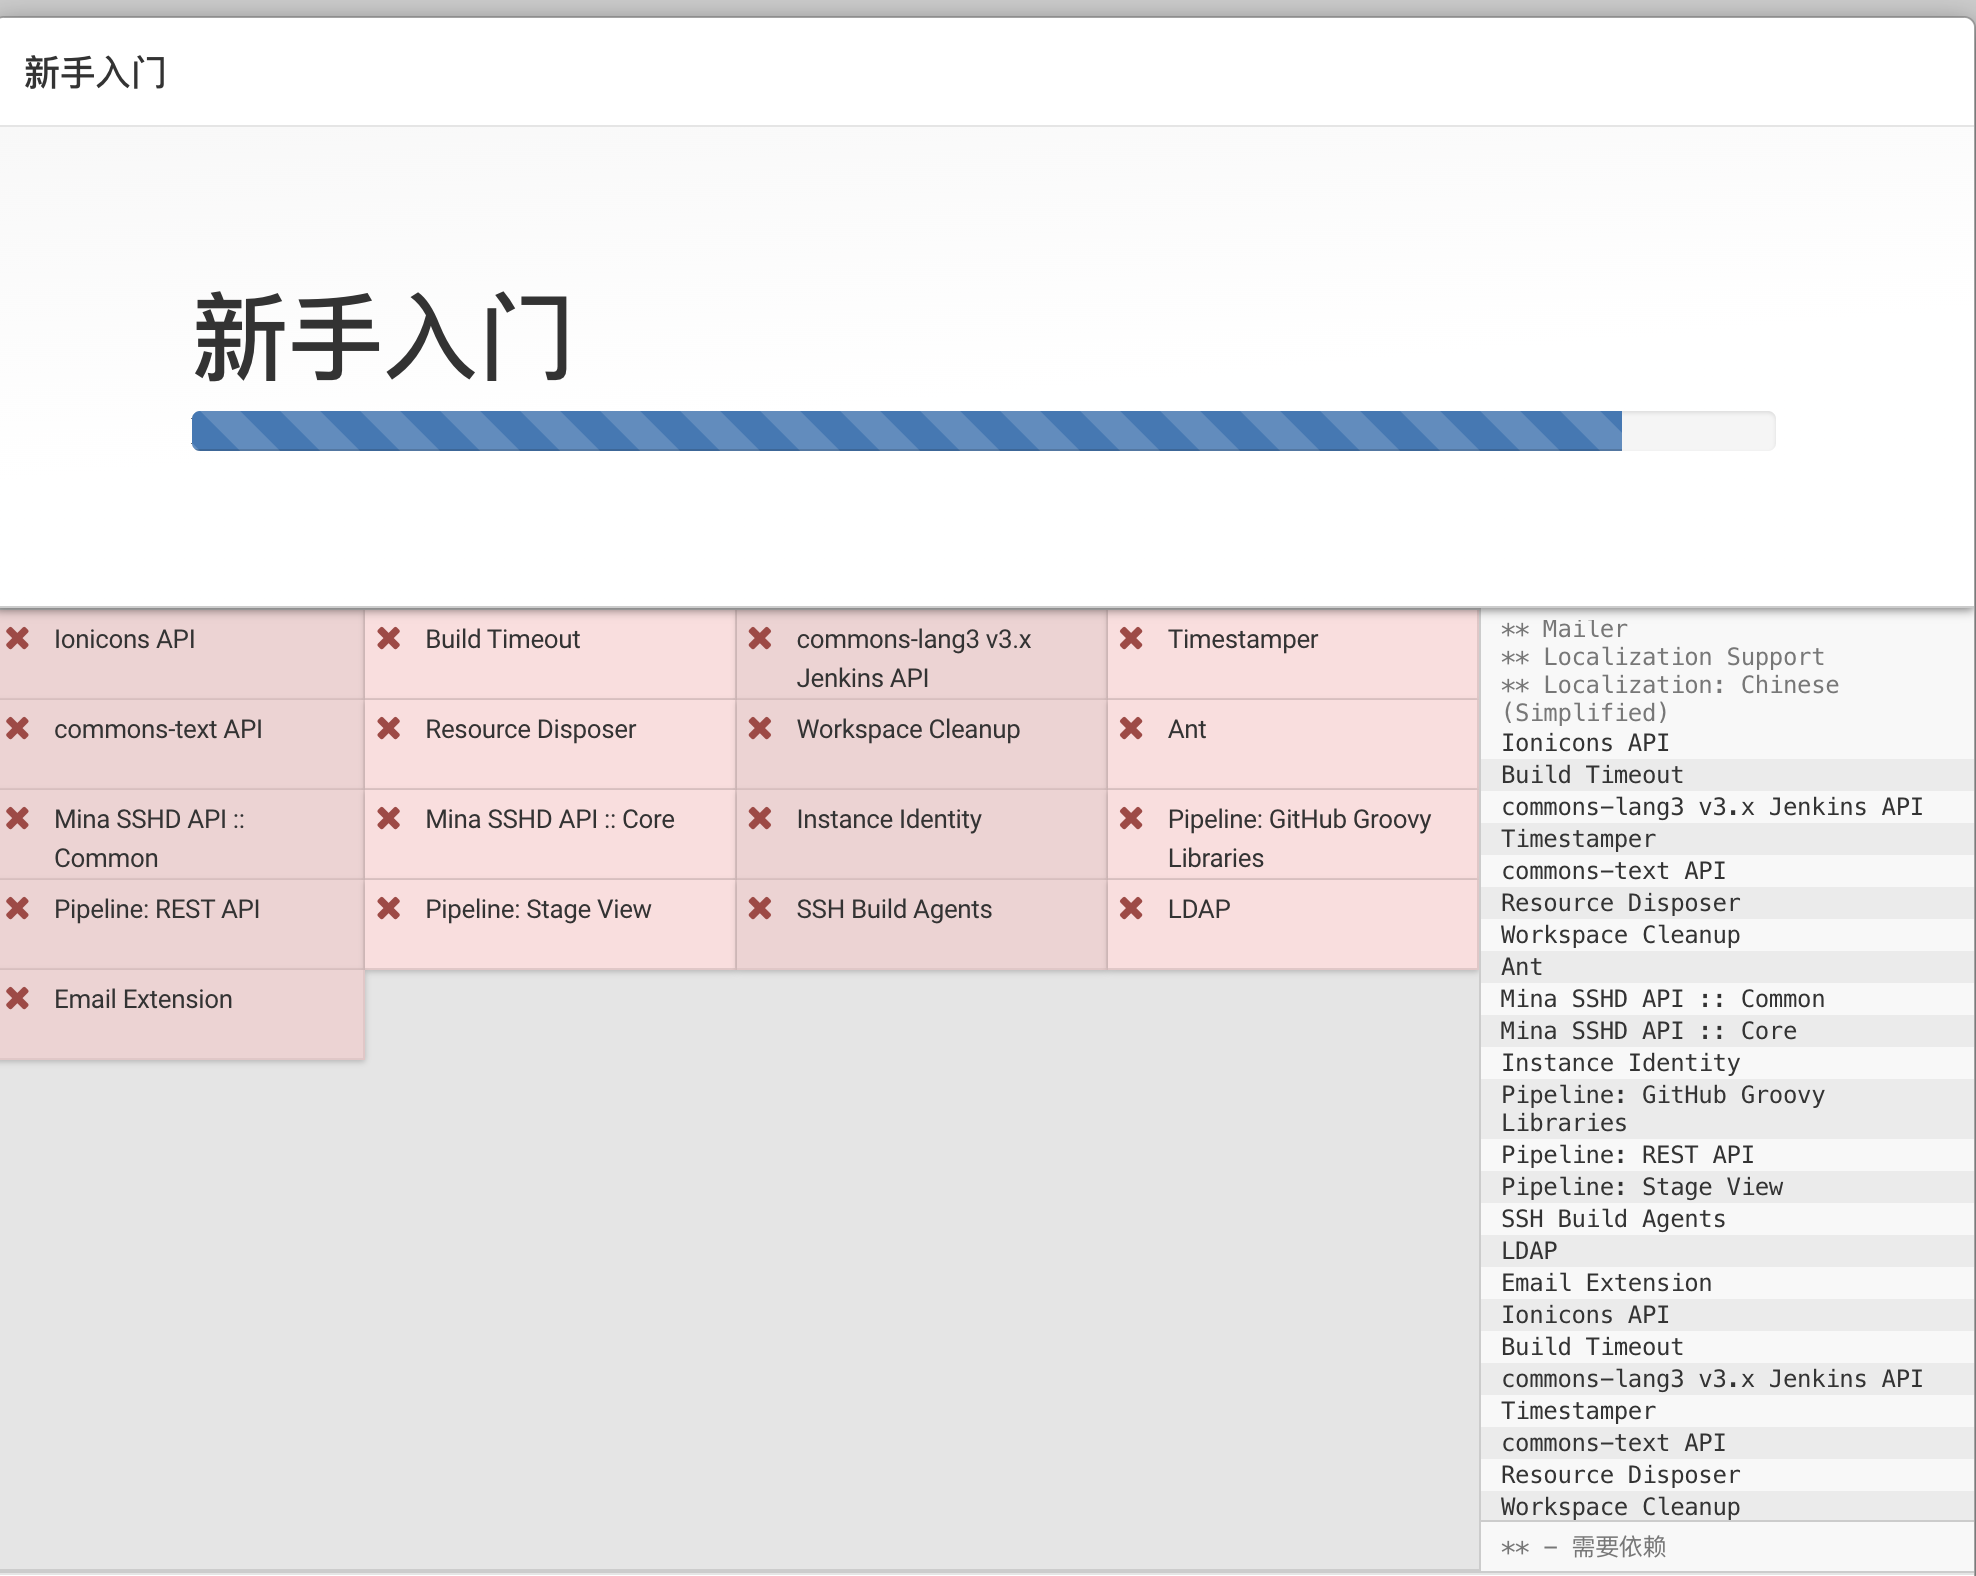
Task: Click the failure X next to Build Timeout
Action: [389, 638]
